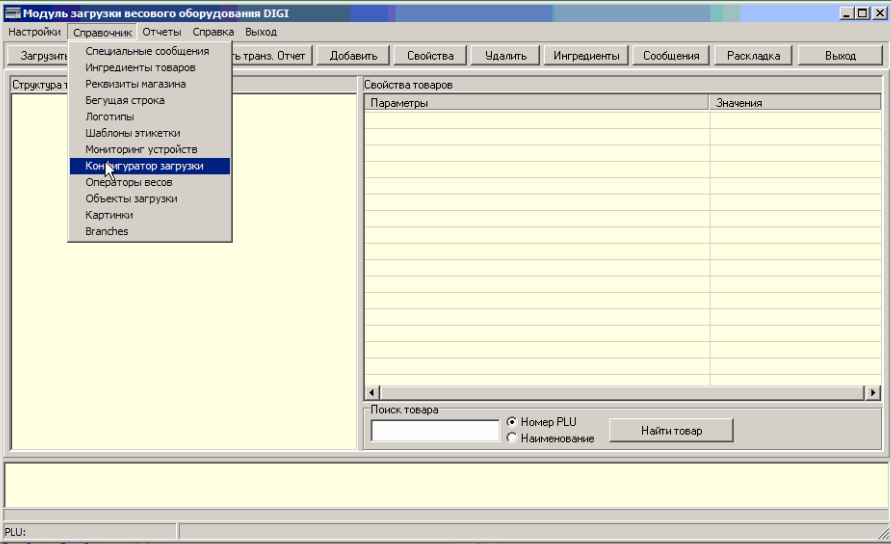This screenshot has height=544, width=891.
Task: Open Мониторинг устройств entry
Action: click(149, 150)
